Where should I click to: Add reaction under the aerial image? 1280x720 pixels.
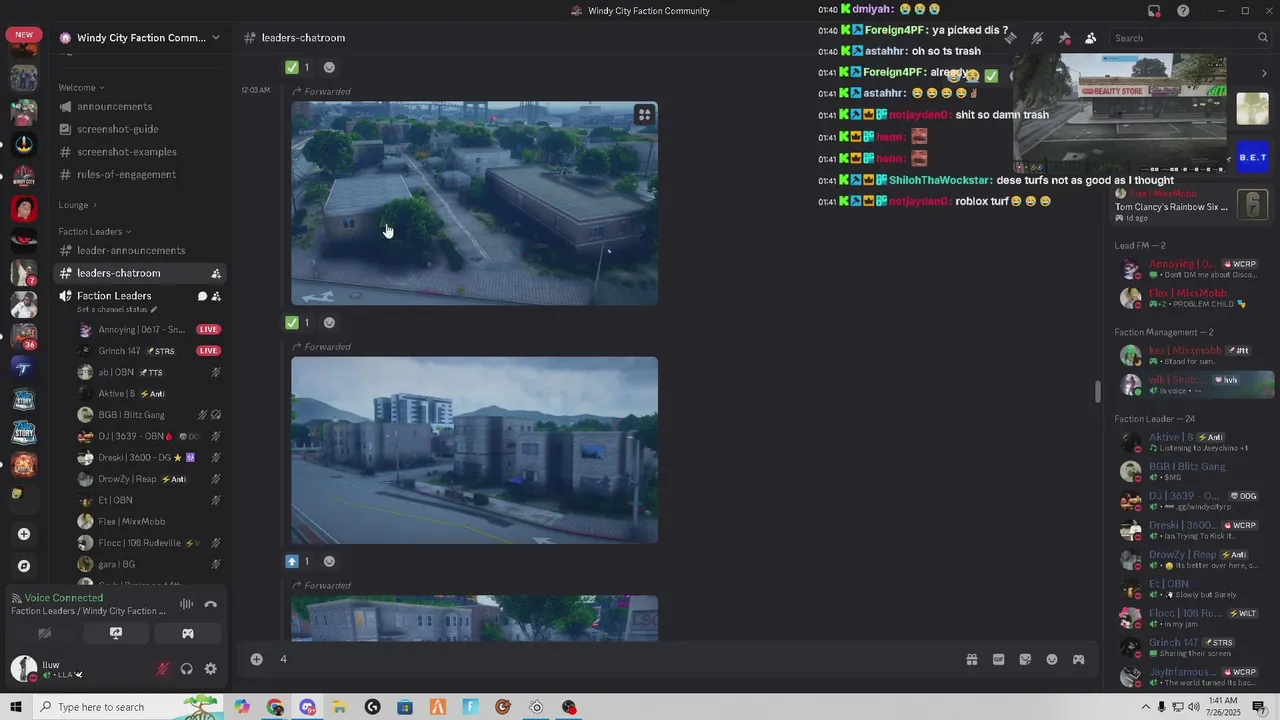coord(330,322)
